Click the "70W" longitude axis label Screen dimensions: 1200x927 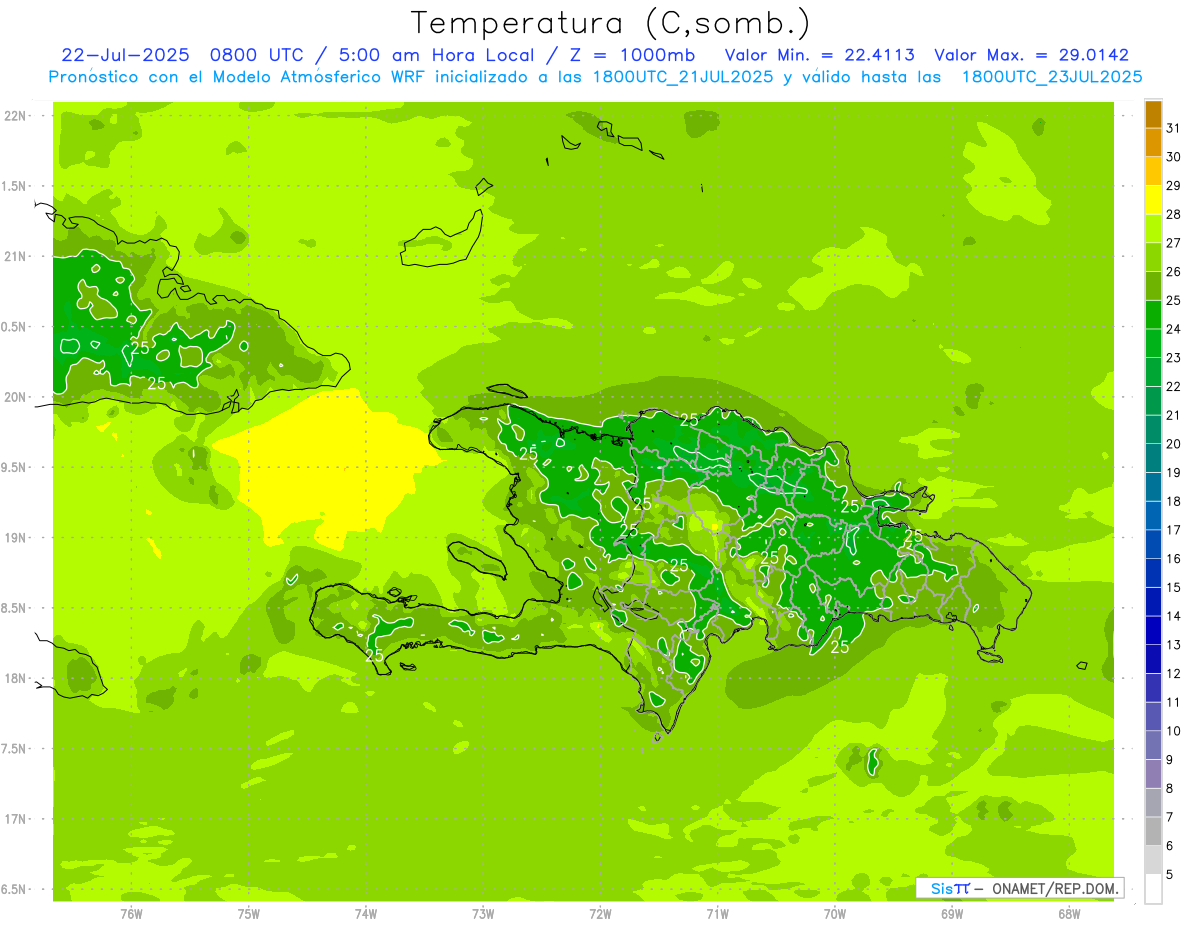tap(835, 914)
